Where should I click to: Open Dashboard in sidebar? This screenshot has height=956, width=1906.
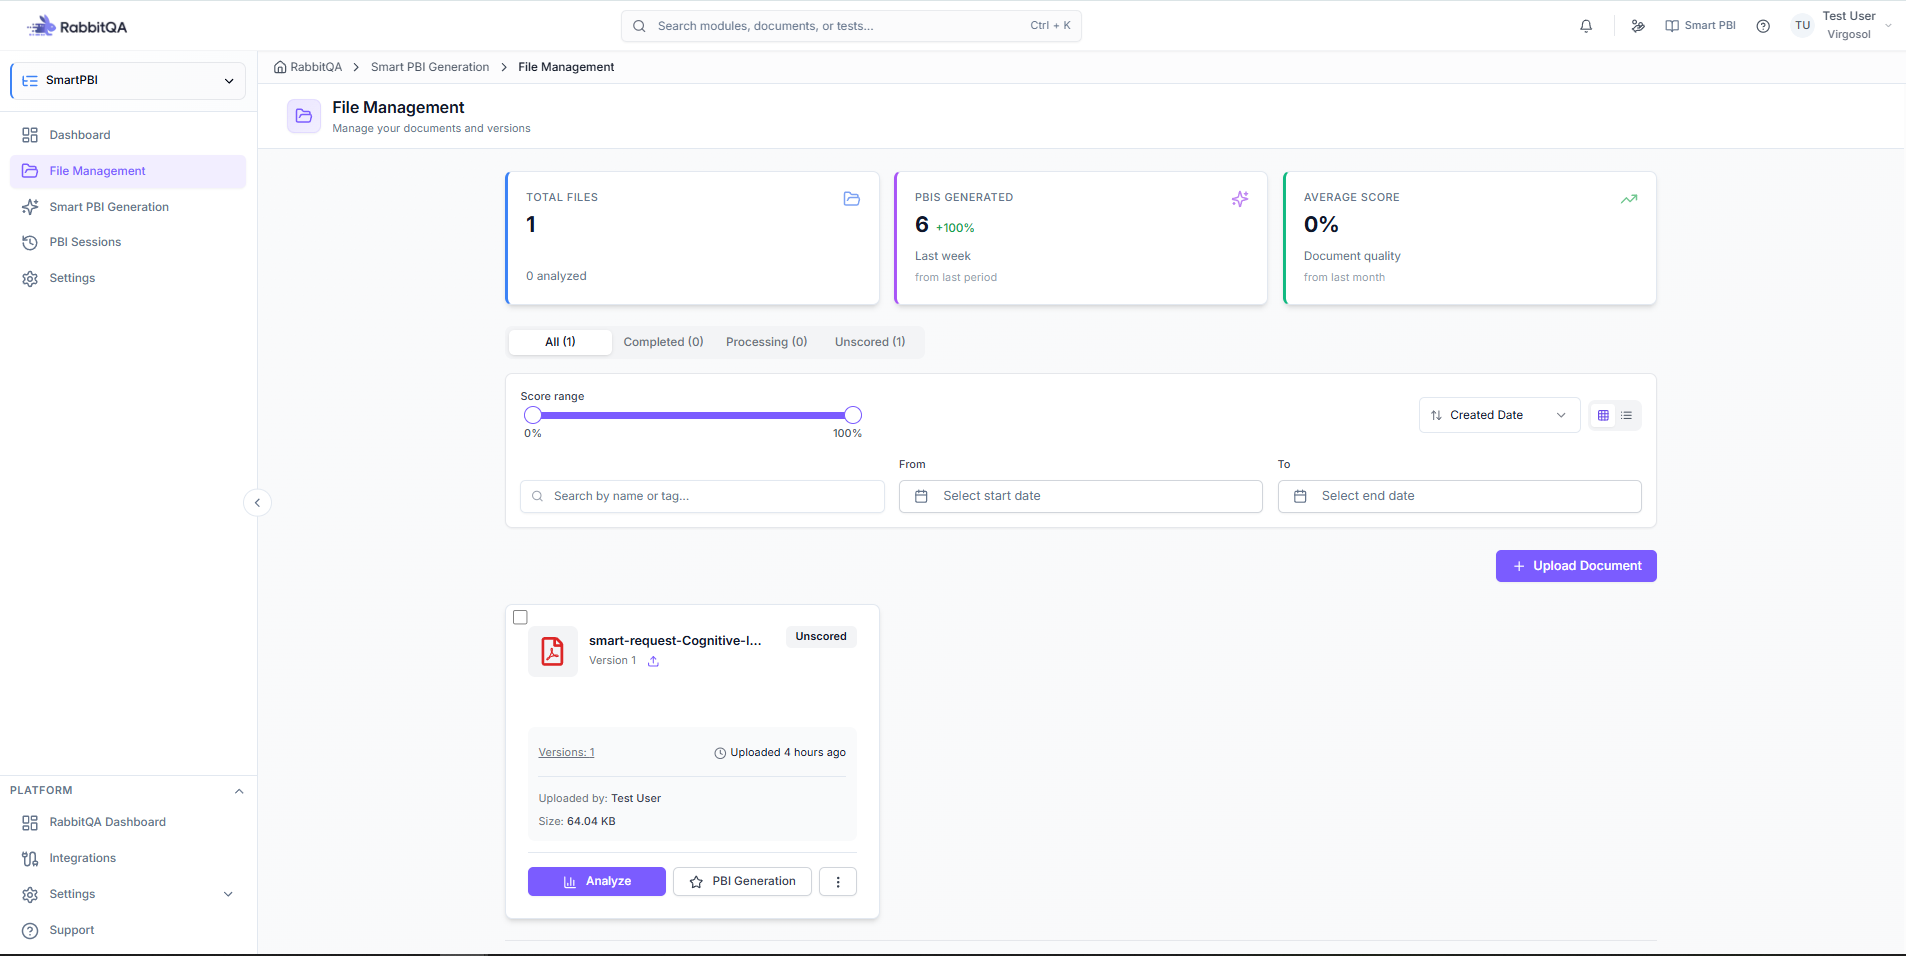(128, 135)
